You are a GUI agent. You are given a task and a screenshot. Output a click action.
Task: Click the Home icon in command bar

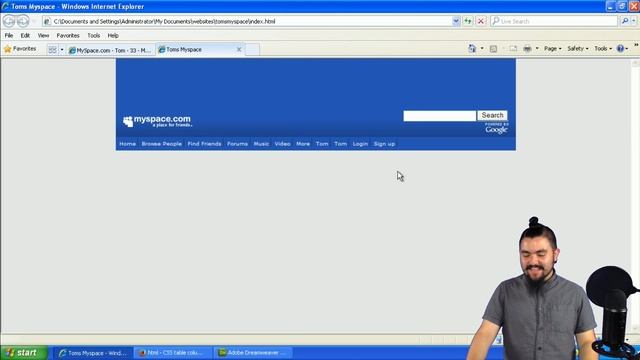472,49
